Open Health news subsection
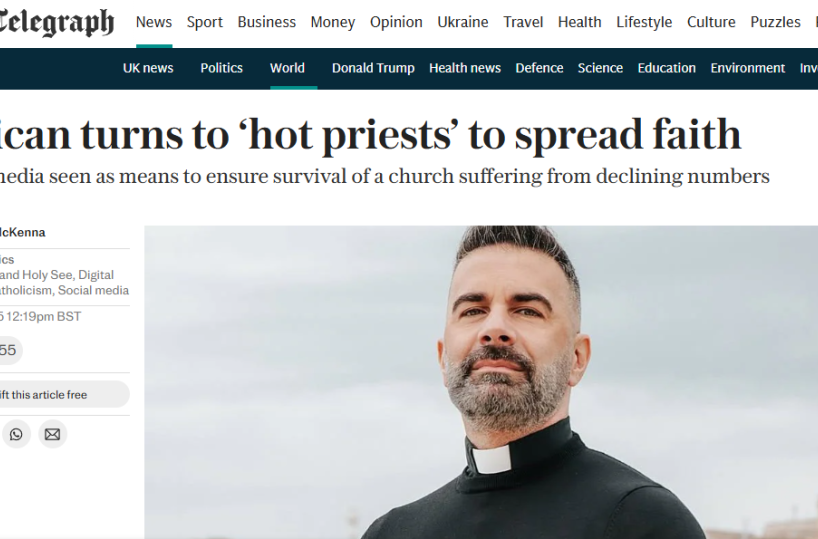Image resolution: width=818 pixels, height=539 pixels. 465,68
